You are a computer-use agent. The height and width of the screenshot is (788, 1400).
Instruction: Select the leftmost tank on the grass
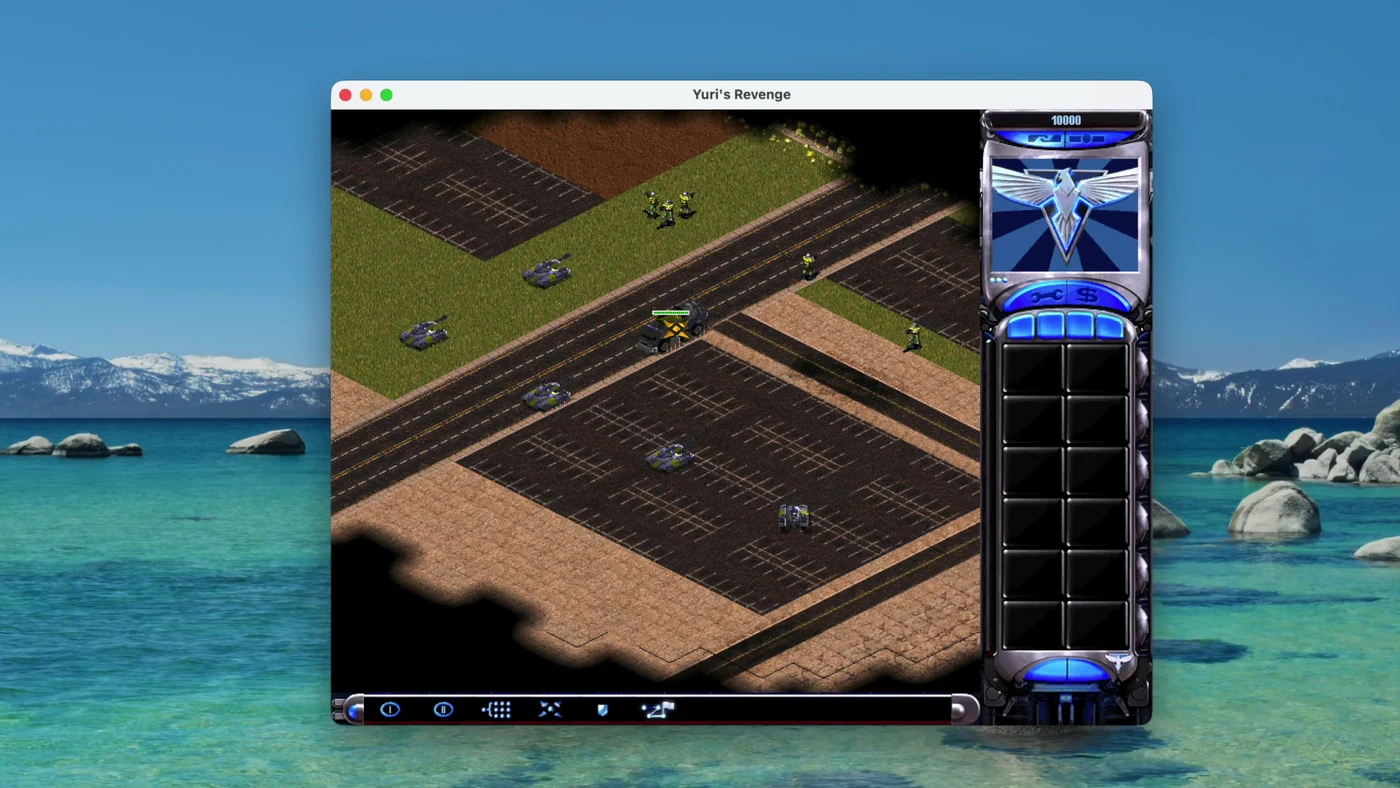[424, 332]
